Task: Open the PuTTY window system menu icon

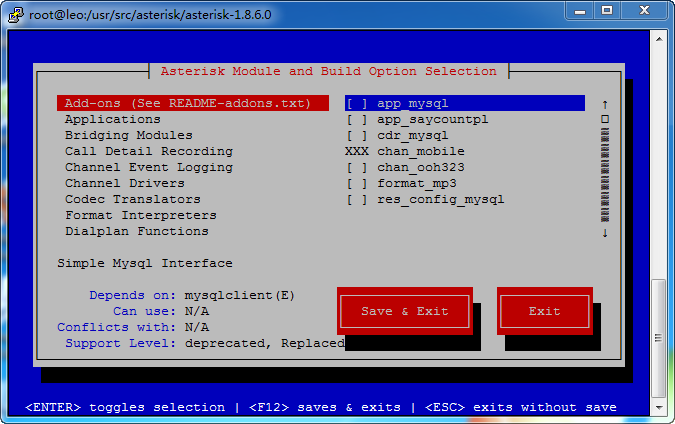Action: point(16,15)
